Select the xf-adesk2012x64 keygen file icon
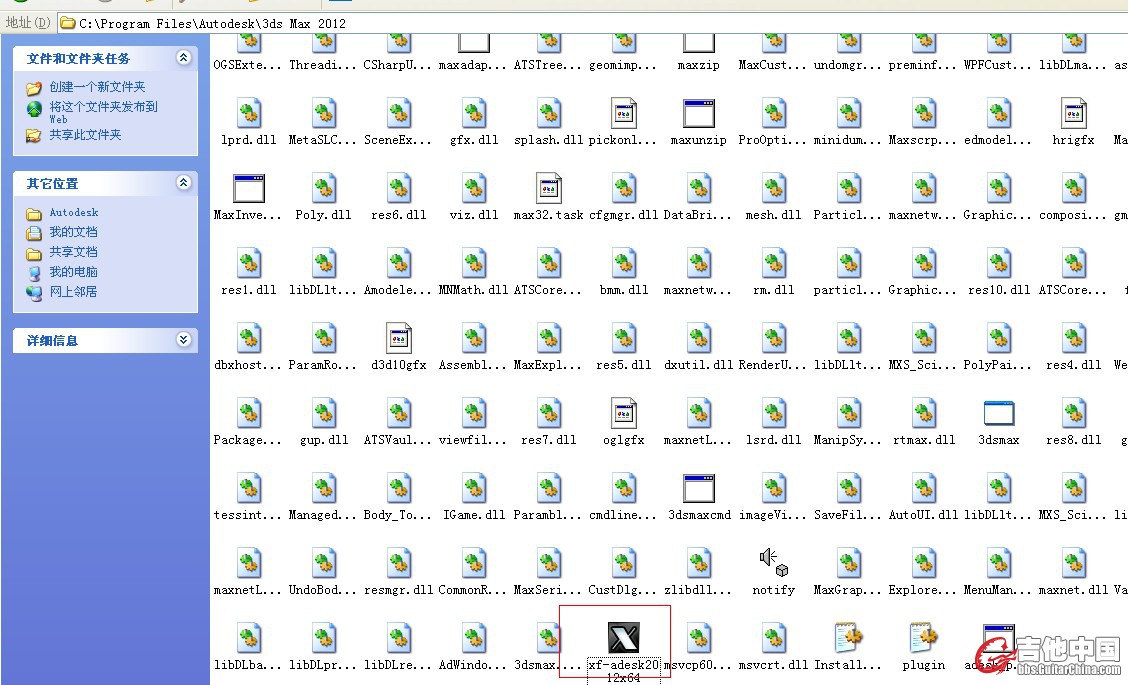This screenshot has height=685, width=1128. (x=623, y=638)
